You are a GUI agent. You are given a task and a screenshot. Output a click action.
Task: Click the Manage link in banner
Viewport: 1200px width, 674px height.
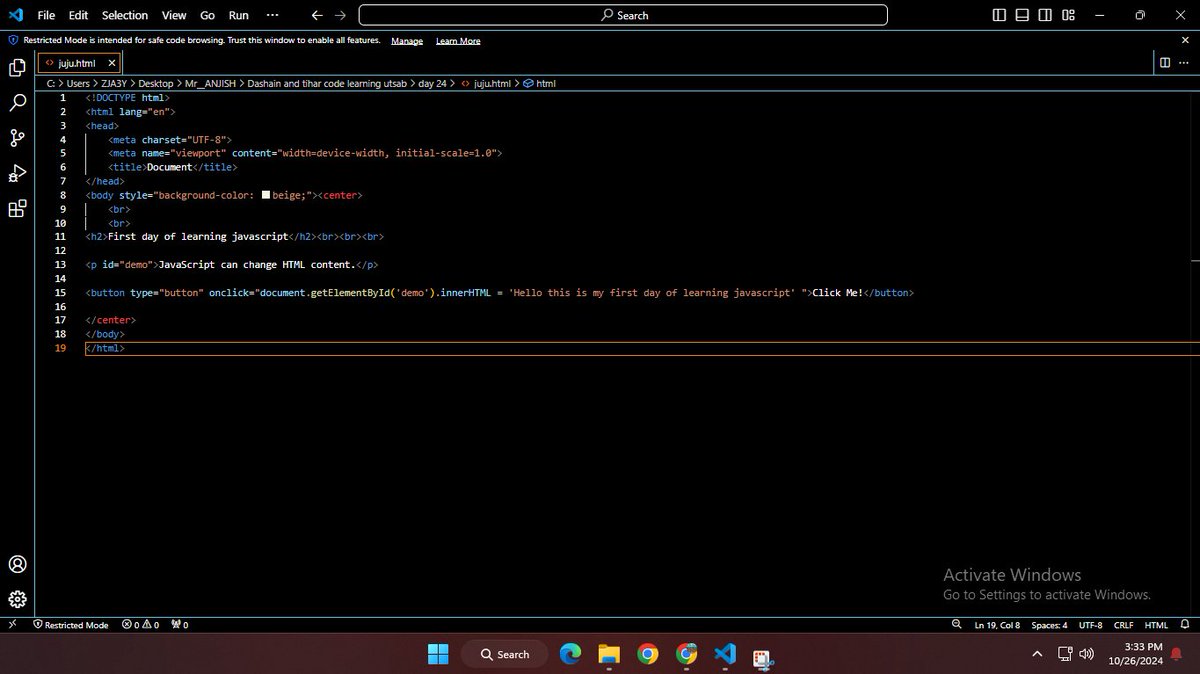point(407,41)
